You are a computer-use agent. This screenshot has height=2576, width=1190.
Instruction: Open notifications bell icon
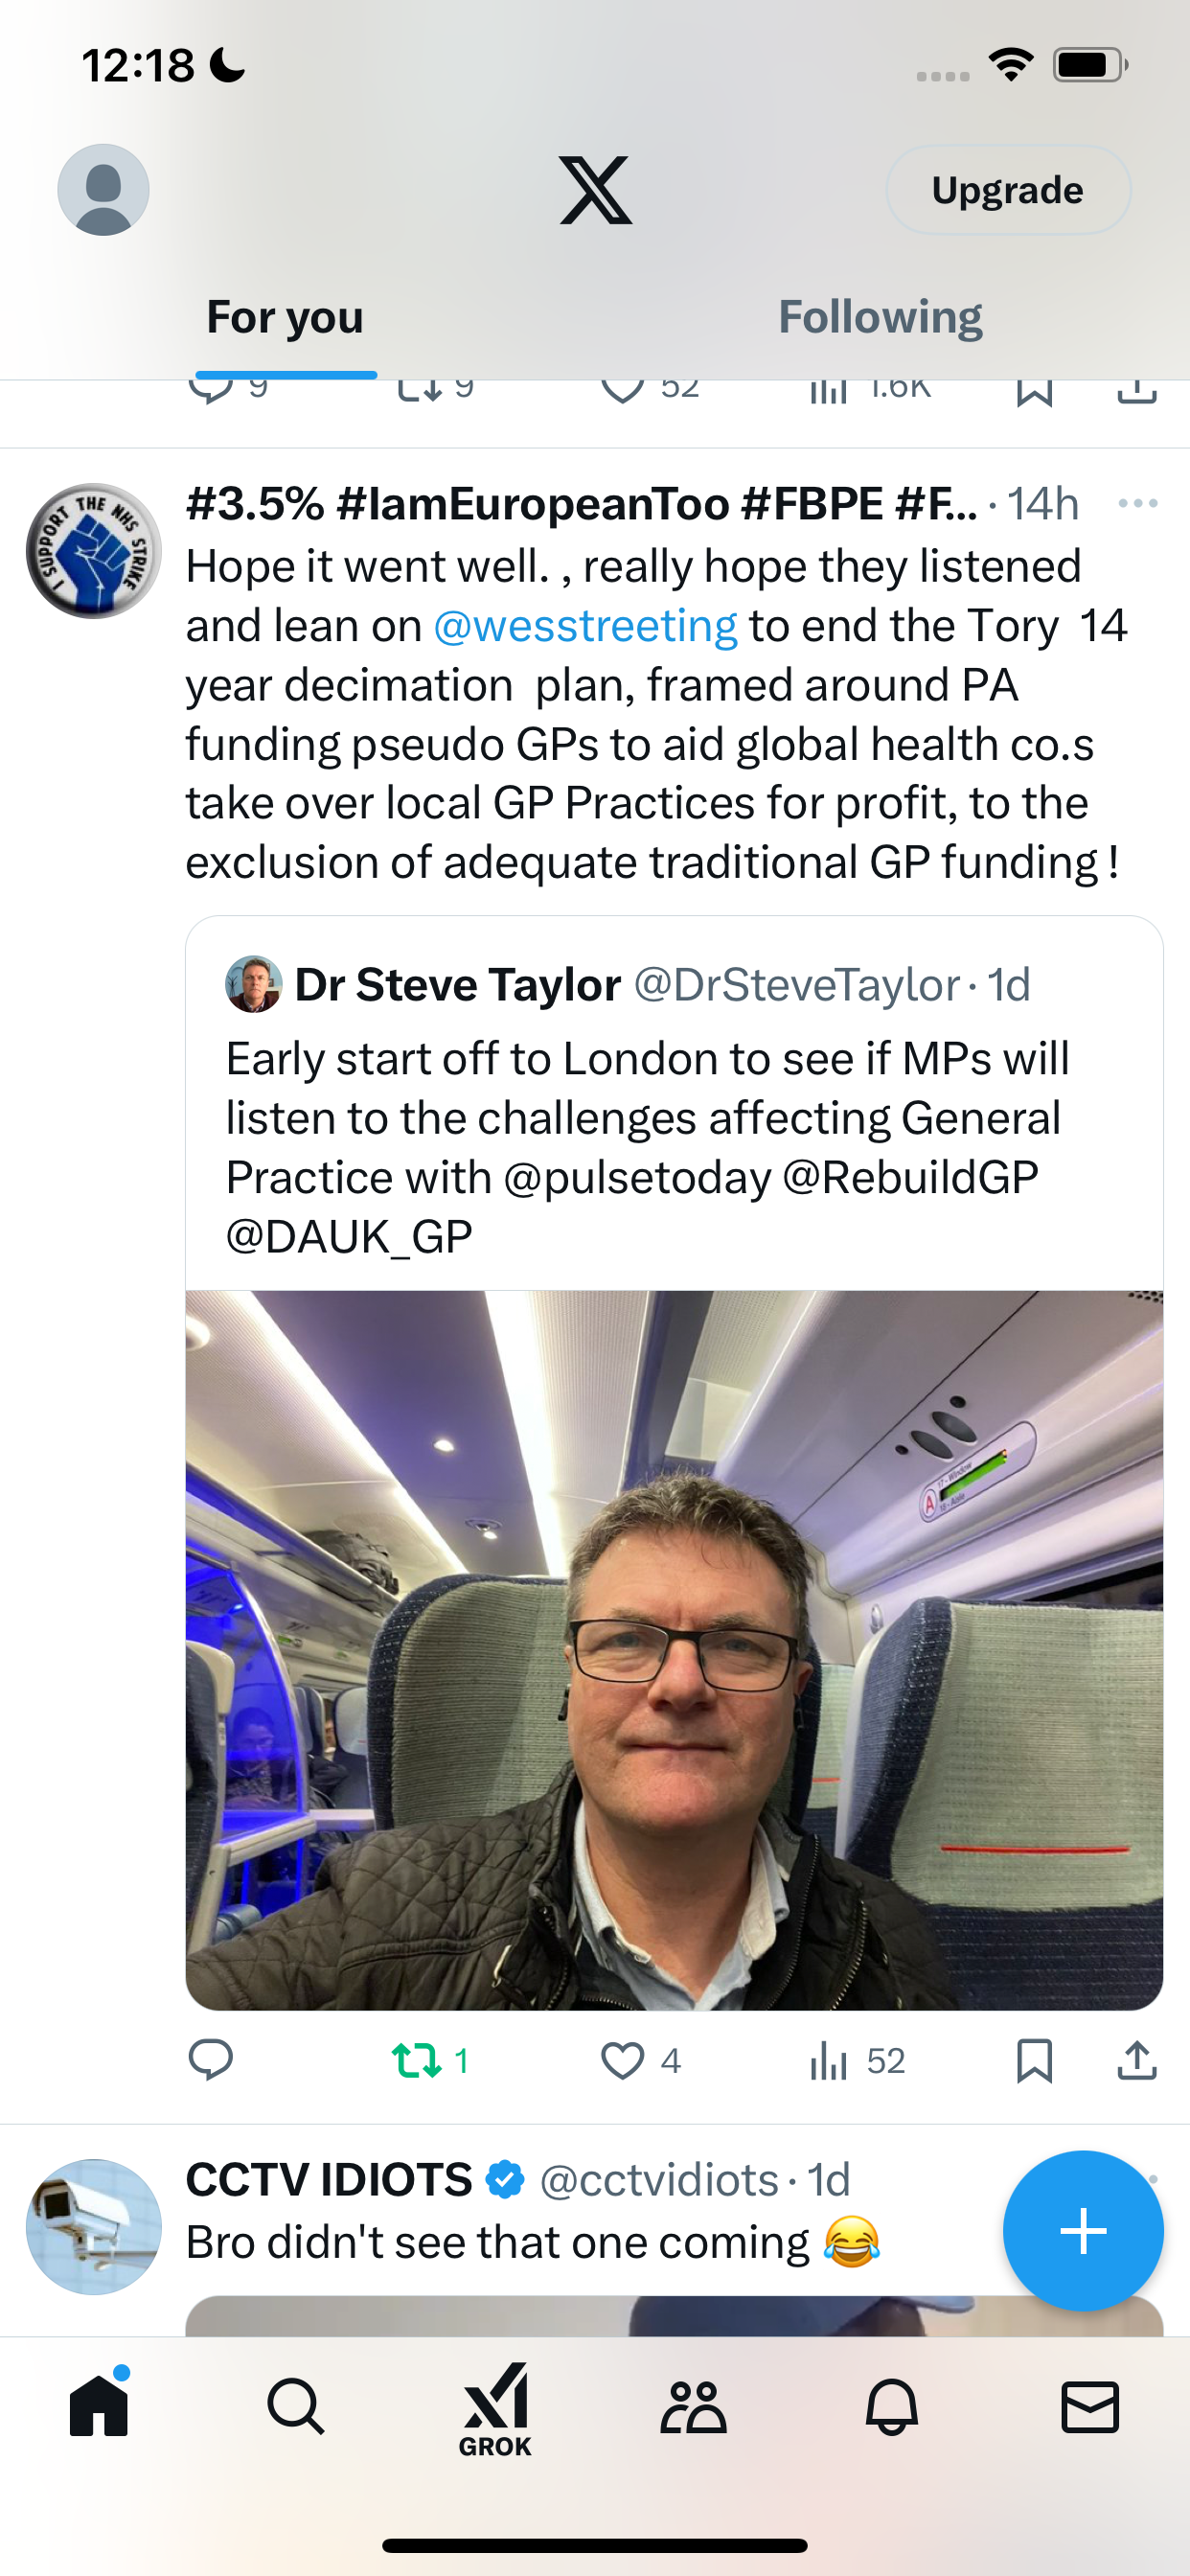891,2406
